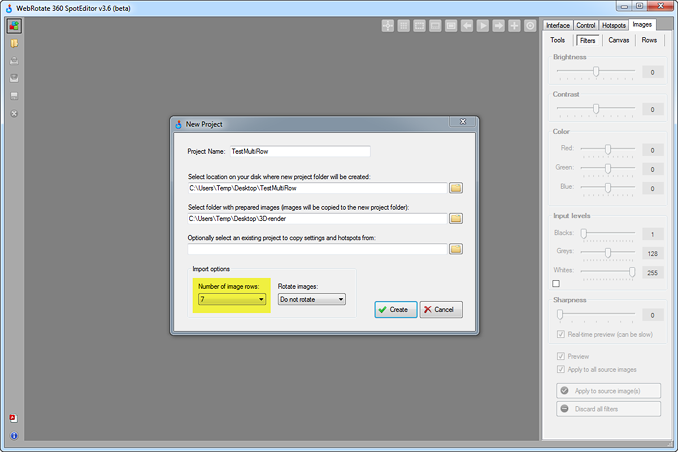This screenshot has height=452, width=678.
Task: Select the Interface tab
Action: point(558,24)
